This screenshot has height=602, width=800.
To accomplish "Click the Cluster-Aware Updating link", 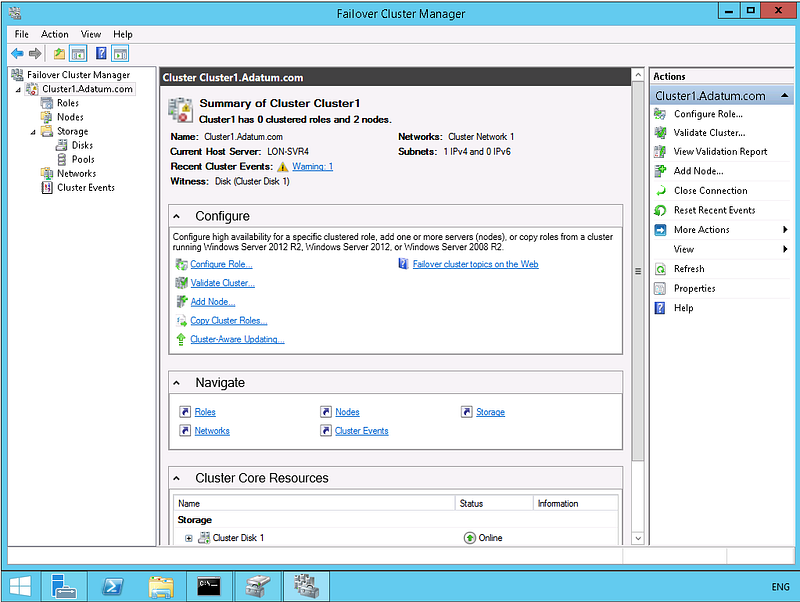I will tap(237, 339).
